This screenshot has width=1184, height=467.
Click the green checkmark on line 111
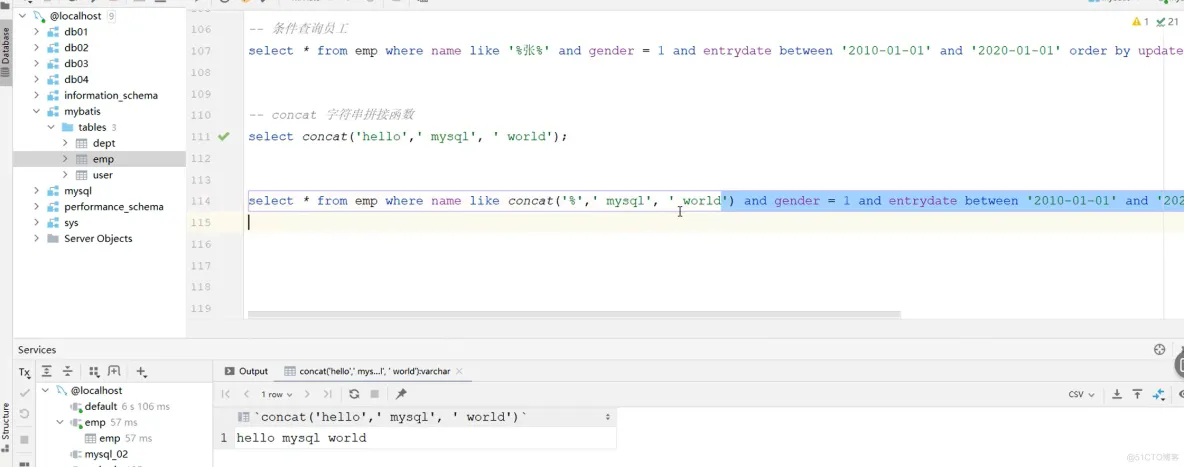pyautogui.click(x=224, y=137)
